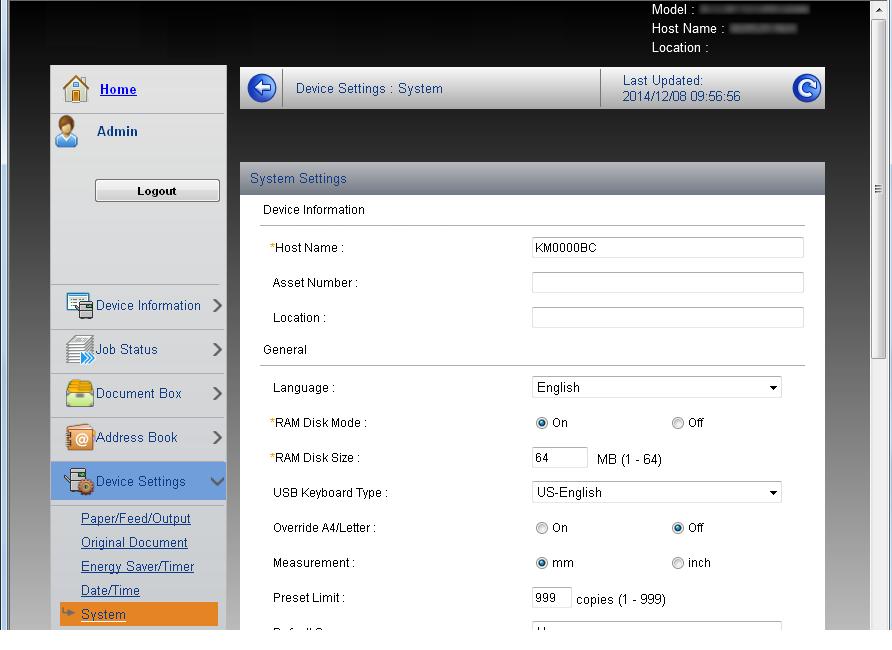Viewport: 892px width, 650px height.
Task: Open the Job Status menu
Action: [138, 350]
